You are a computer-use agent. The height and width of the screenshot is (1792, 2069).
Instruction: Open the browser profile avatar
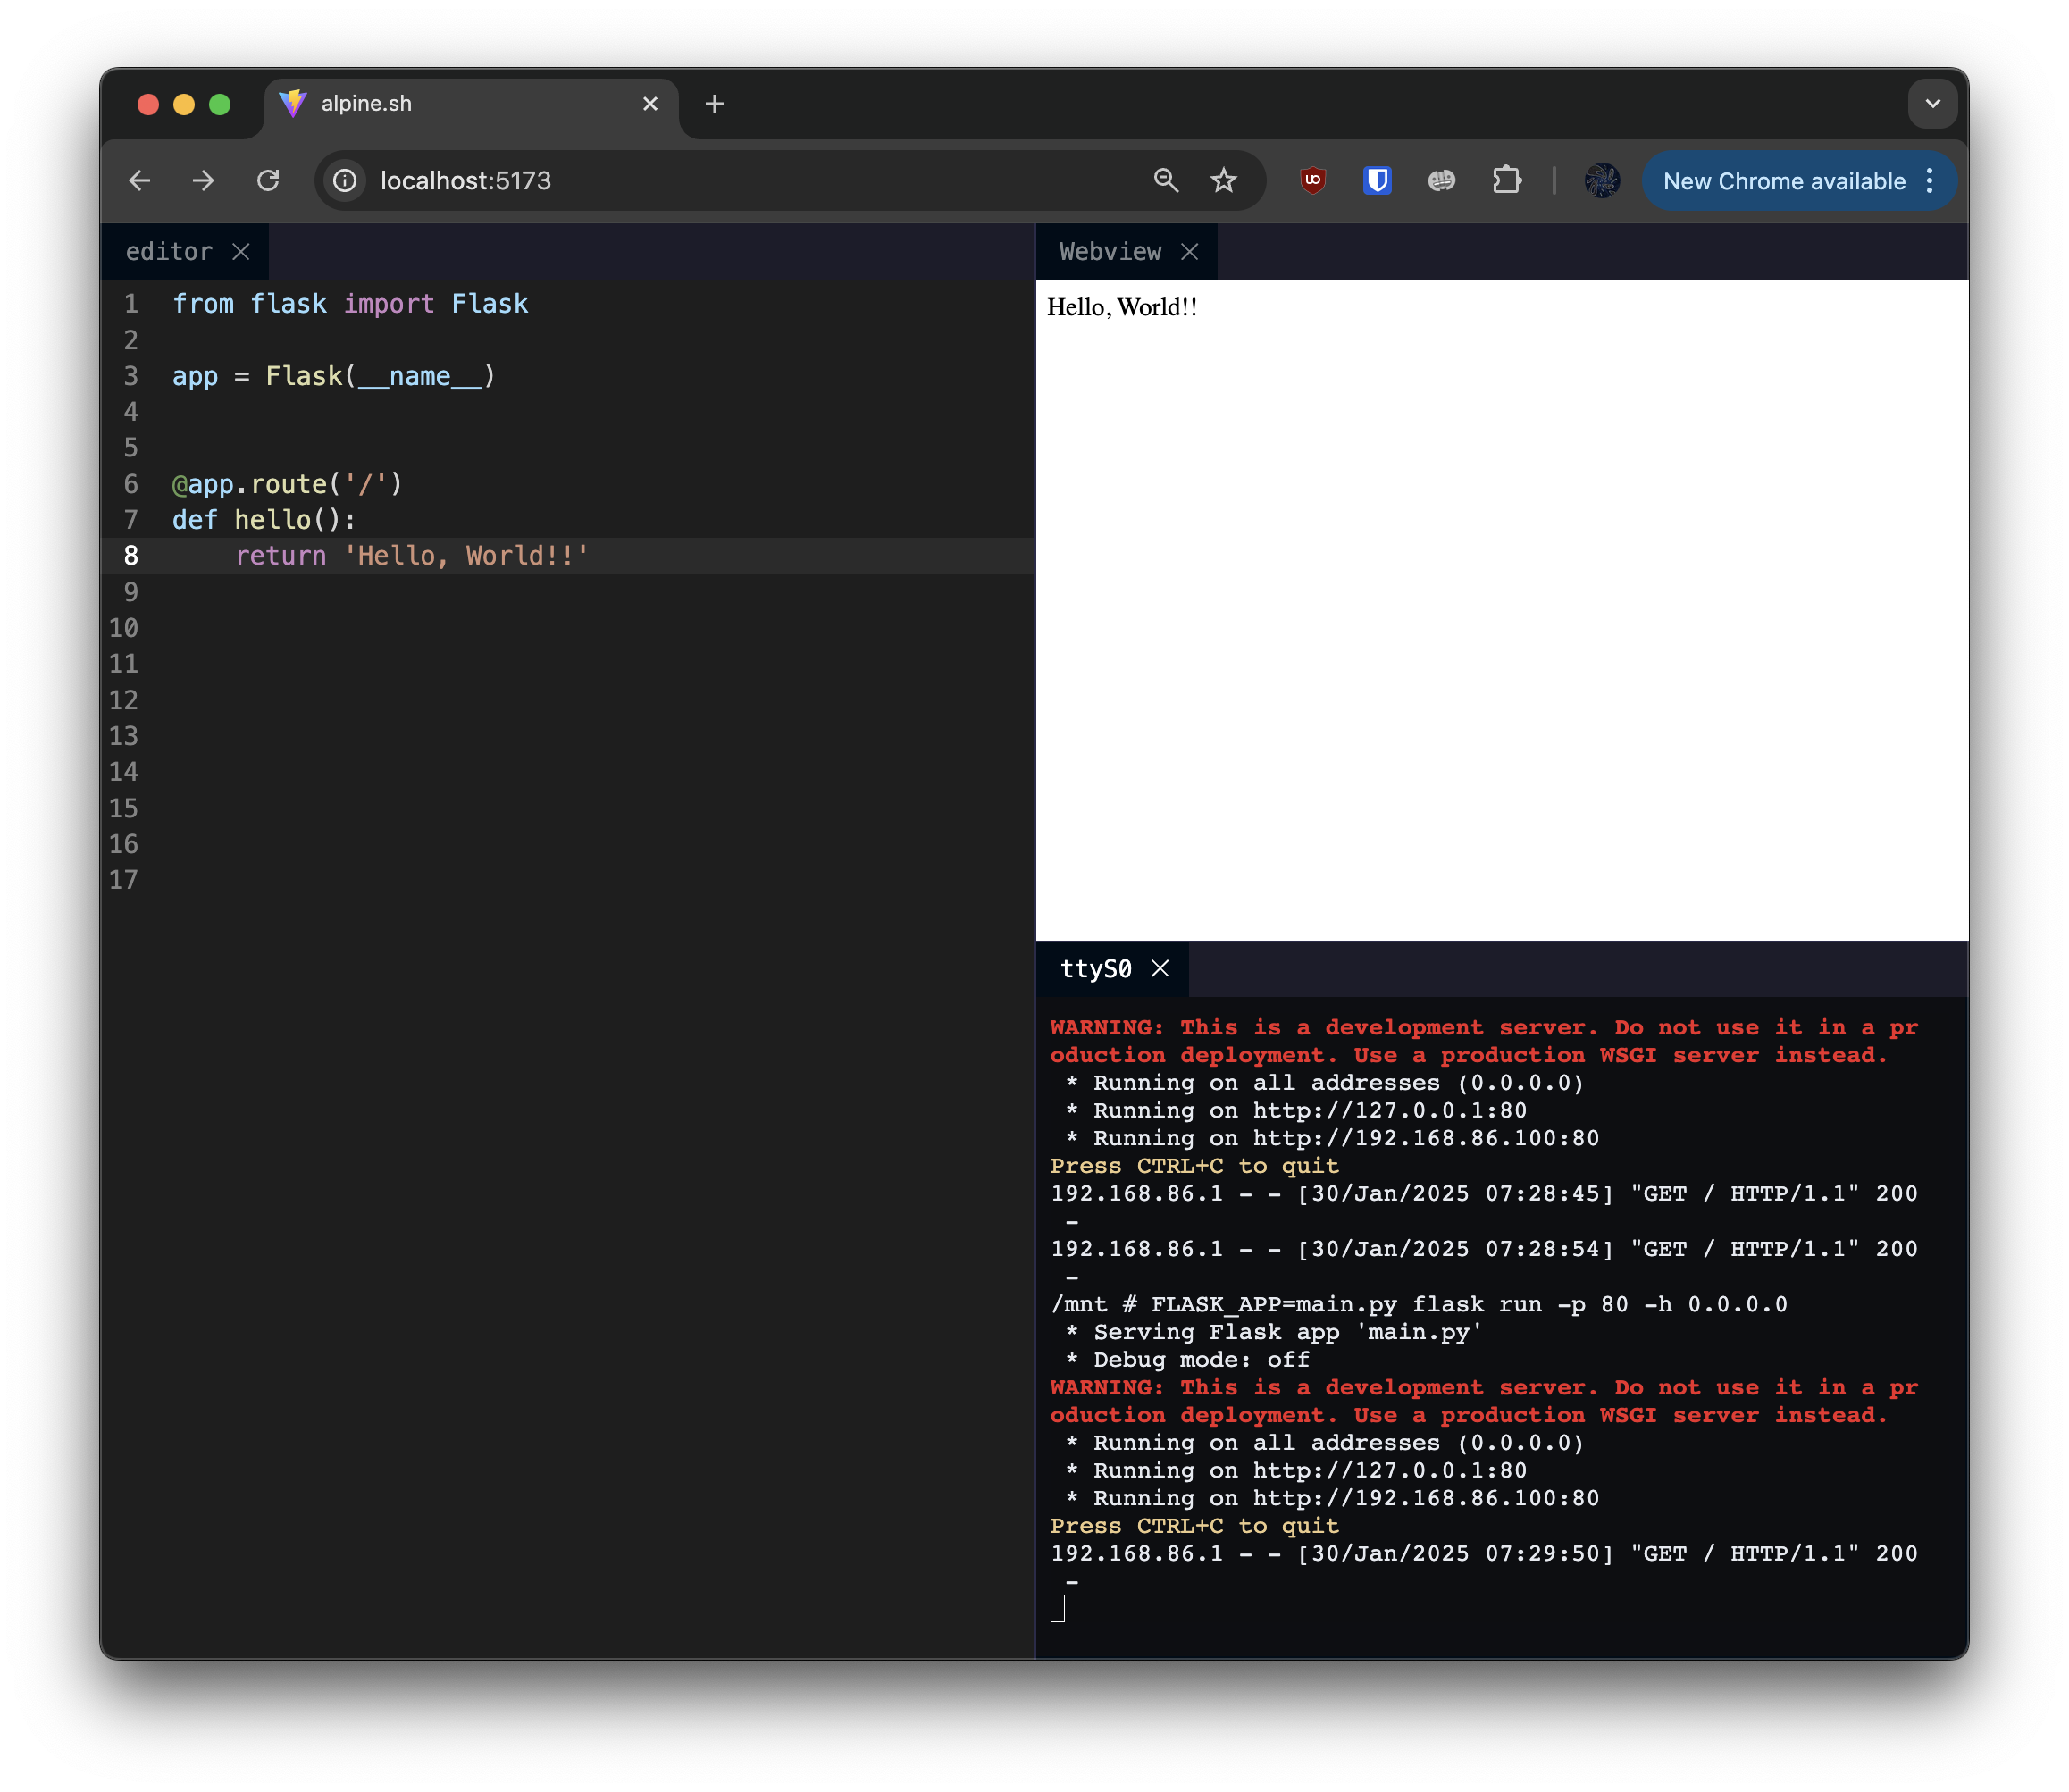pyautogui.click(x=1601, y=181)
